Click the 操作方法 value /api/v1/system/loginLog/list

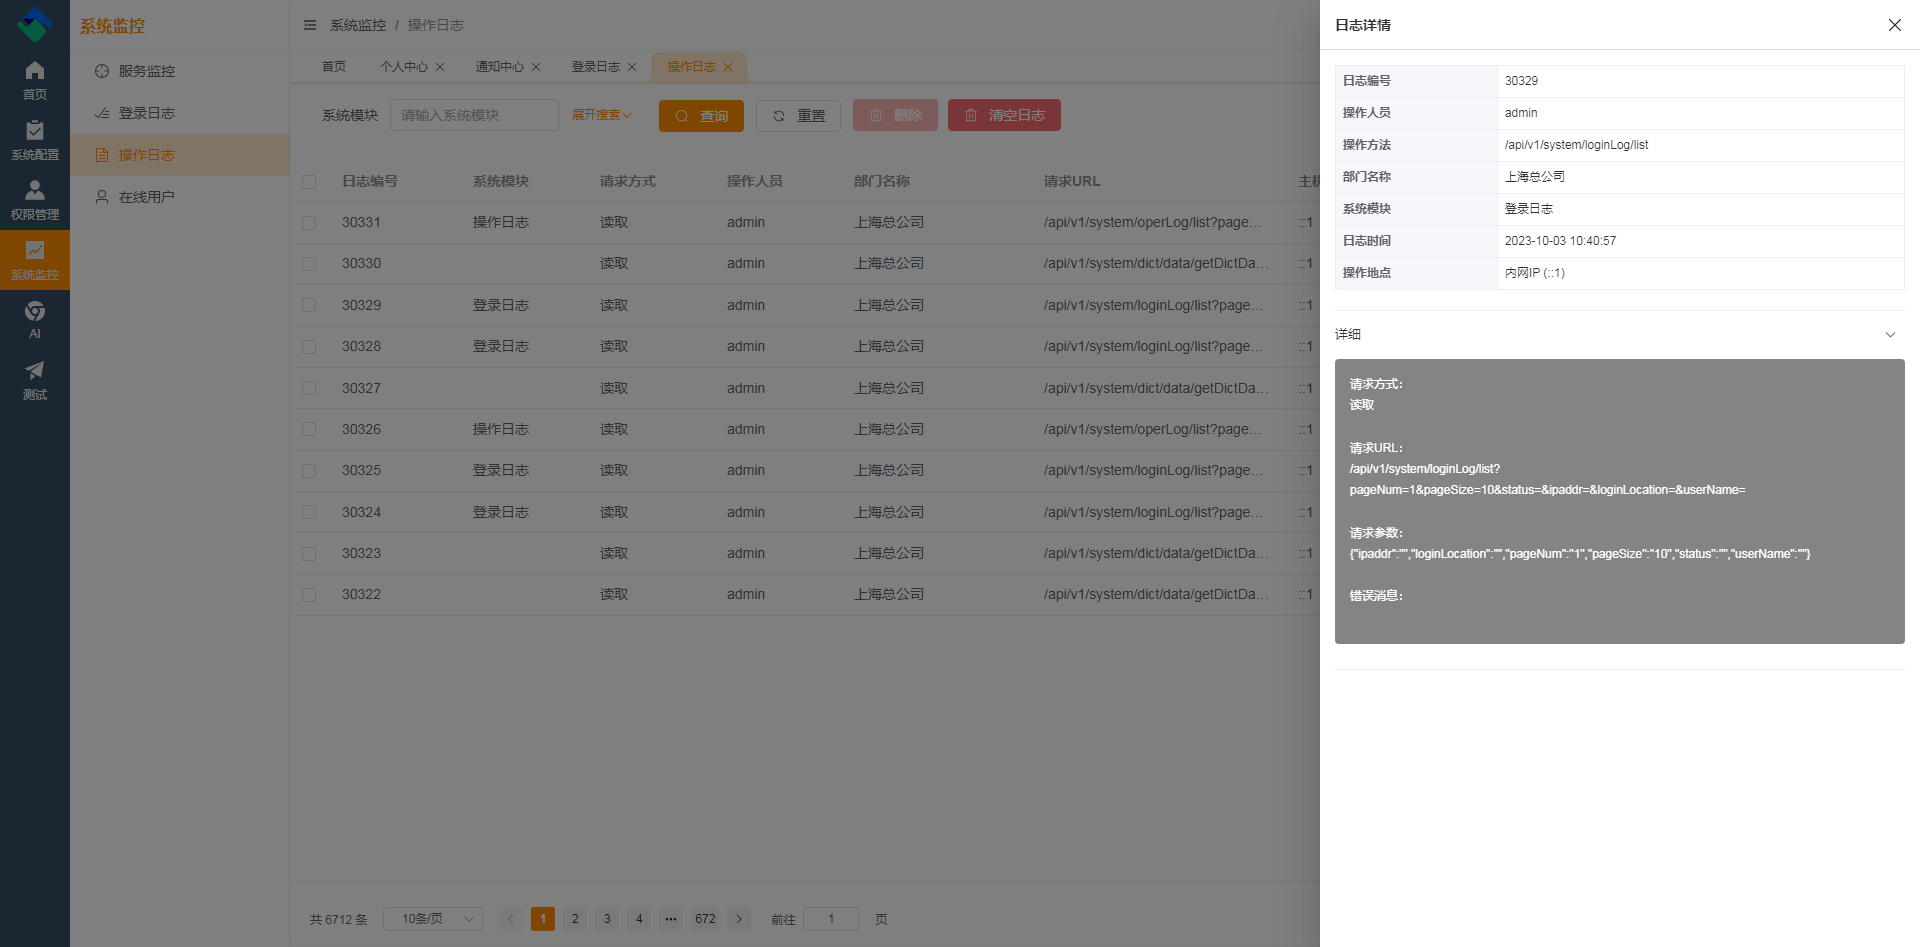point(1576,145)
